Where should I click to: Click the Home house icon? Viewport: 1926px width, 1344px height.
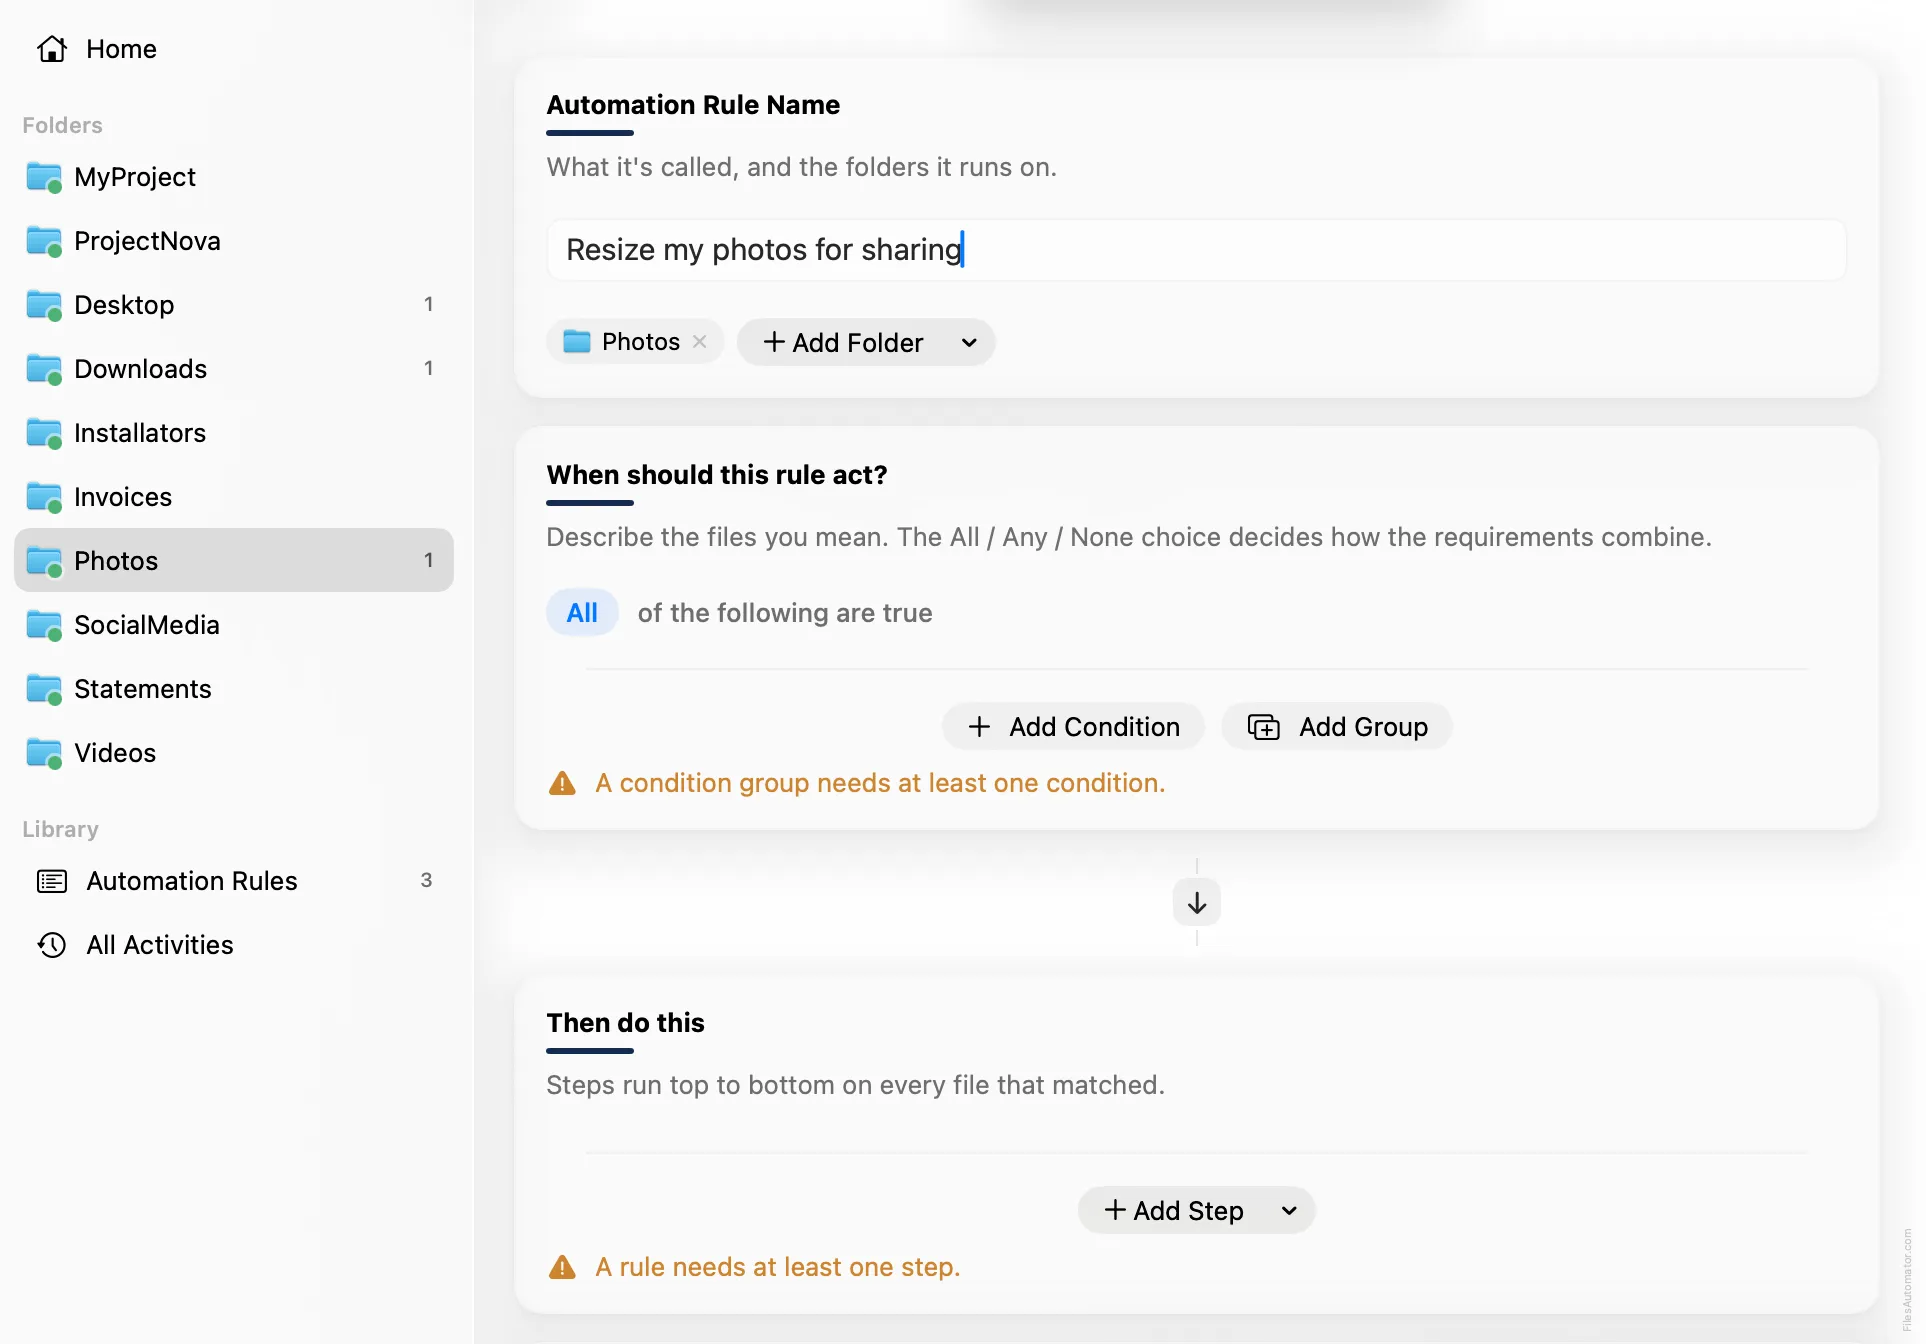[x=52, y=49]
